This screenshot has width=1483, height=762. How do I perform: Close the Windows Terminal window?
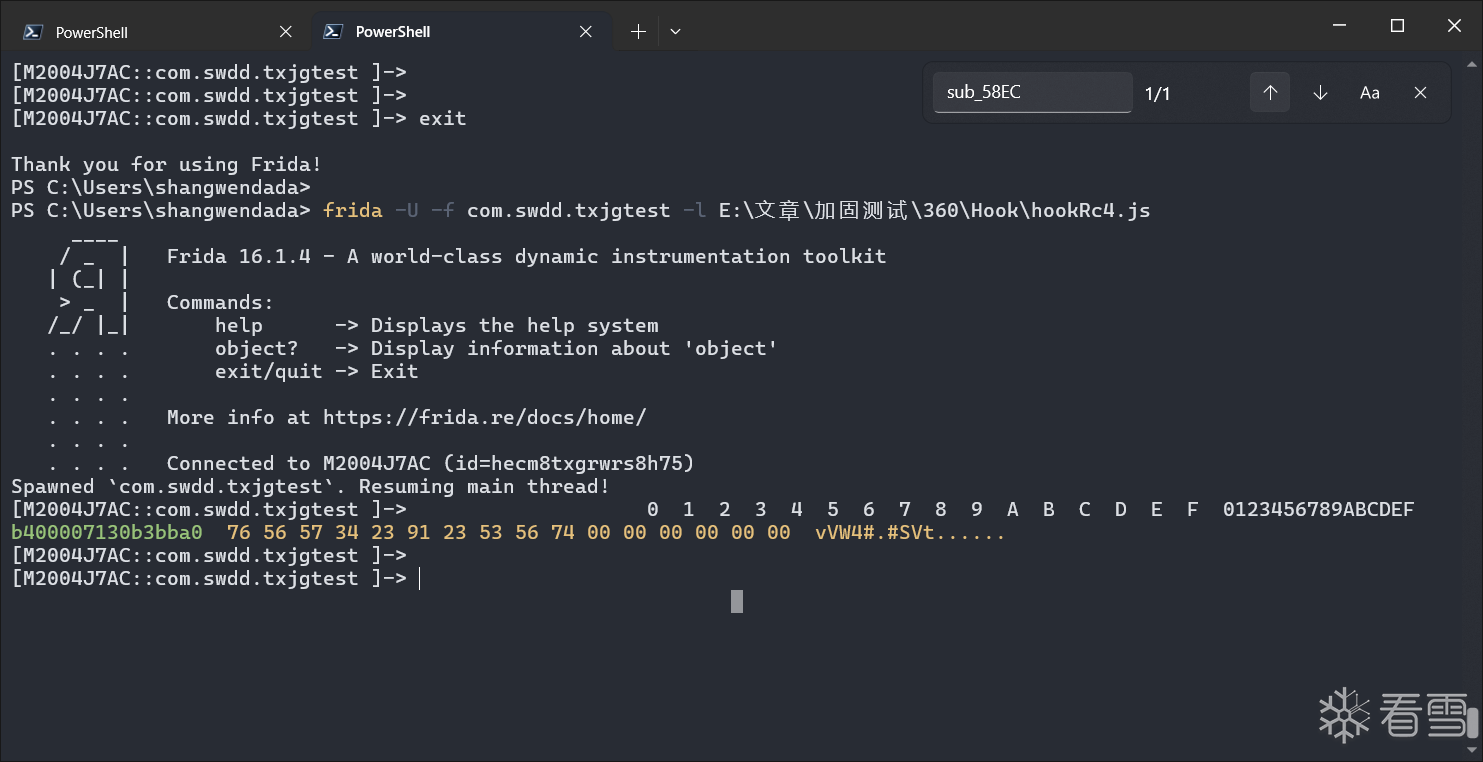[x=1454, y=26]
